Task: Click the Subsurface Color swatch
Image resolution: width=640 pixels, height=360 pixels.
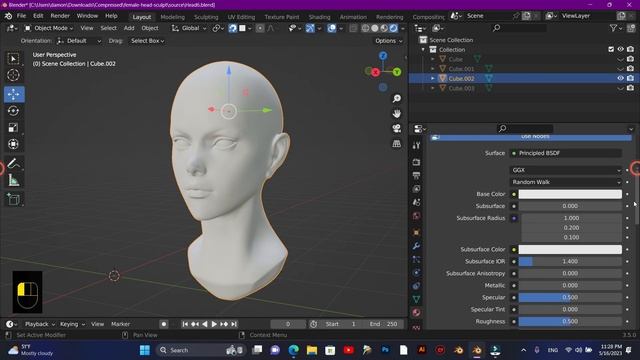Action: tap(570, 249)
